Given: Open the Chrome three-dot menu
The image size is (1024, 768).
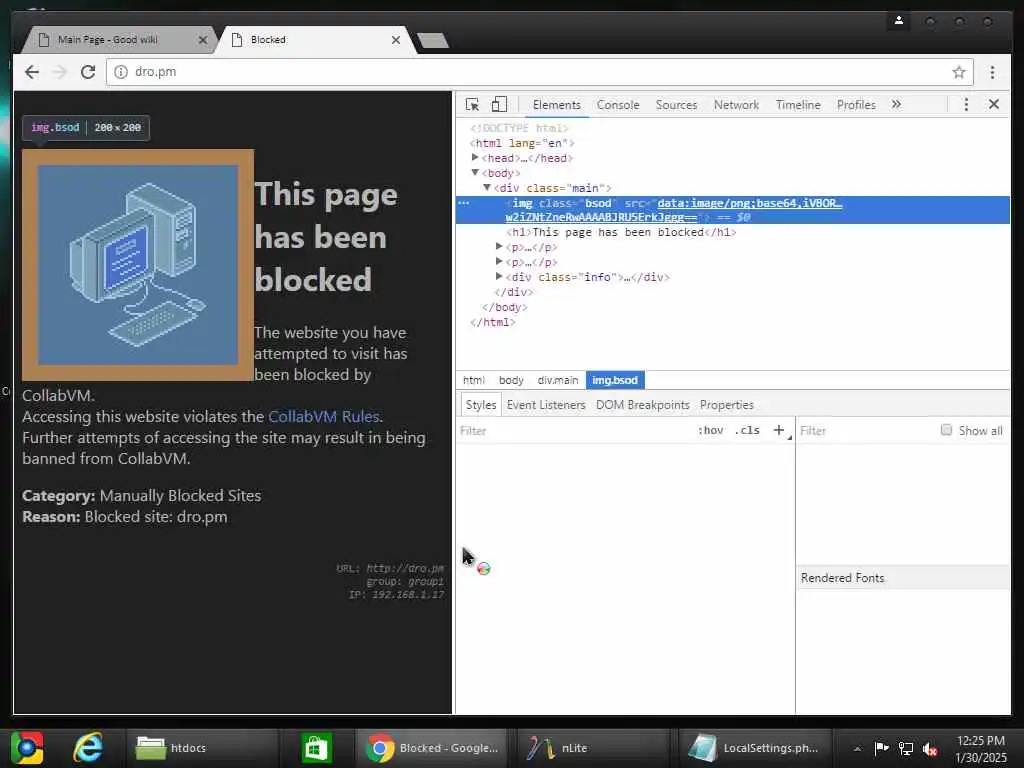Looking at the screenshot, I should pyautogui.click(x=992, y=72).
